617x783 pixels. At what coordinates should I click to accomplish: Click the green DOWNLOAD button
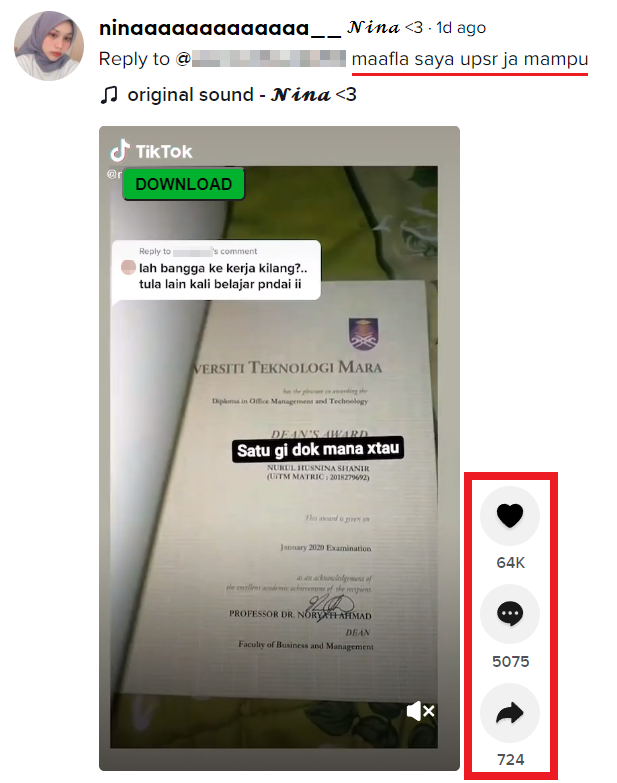click(x=184, y=184)
